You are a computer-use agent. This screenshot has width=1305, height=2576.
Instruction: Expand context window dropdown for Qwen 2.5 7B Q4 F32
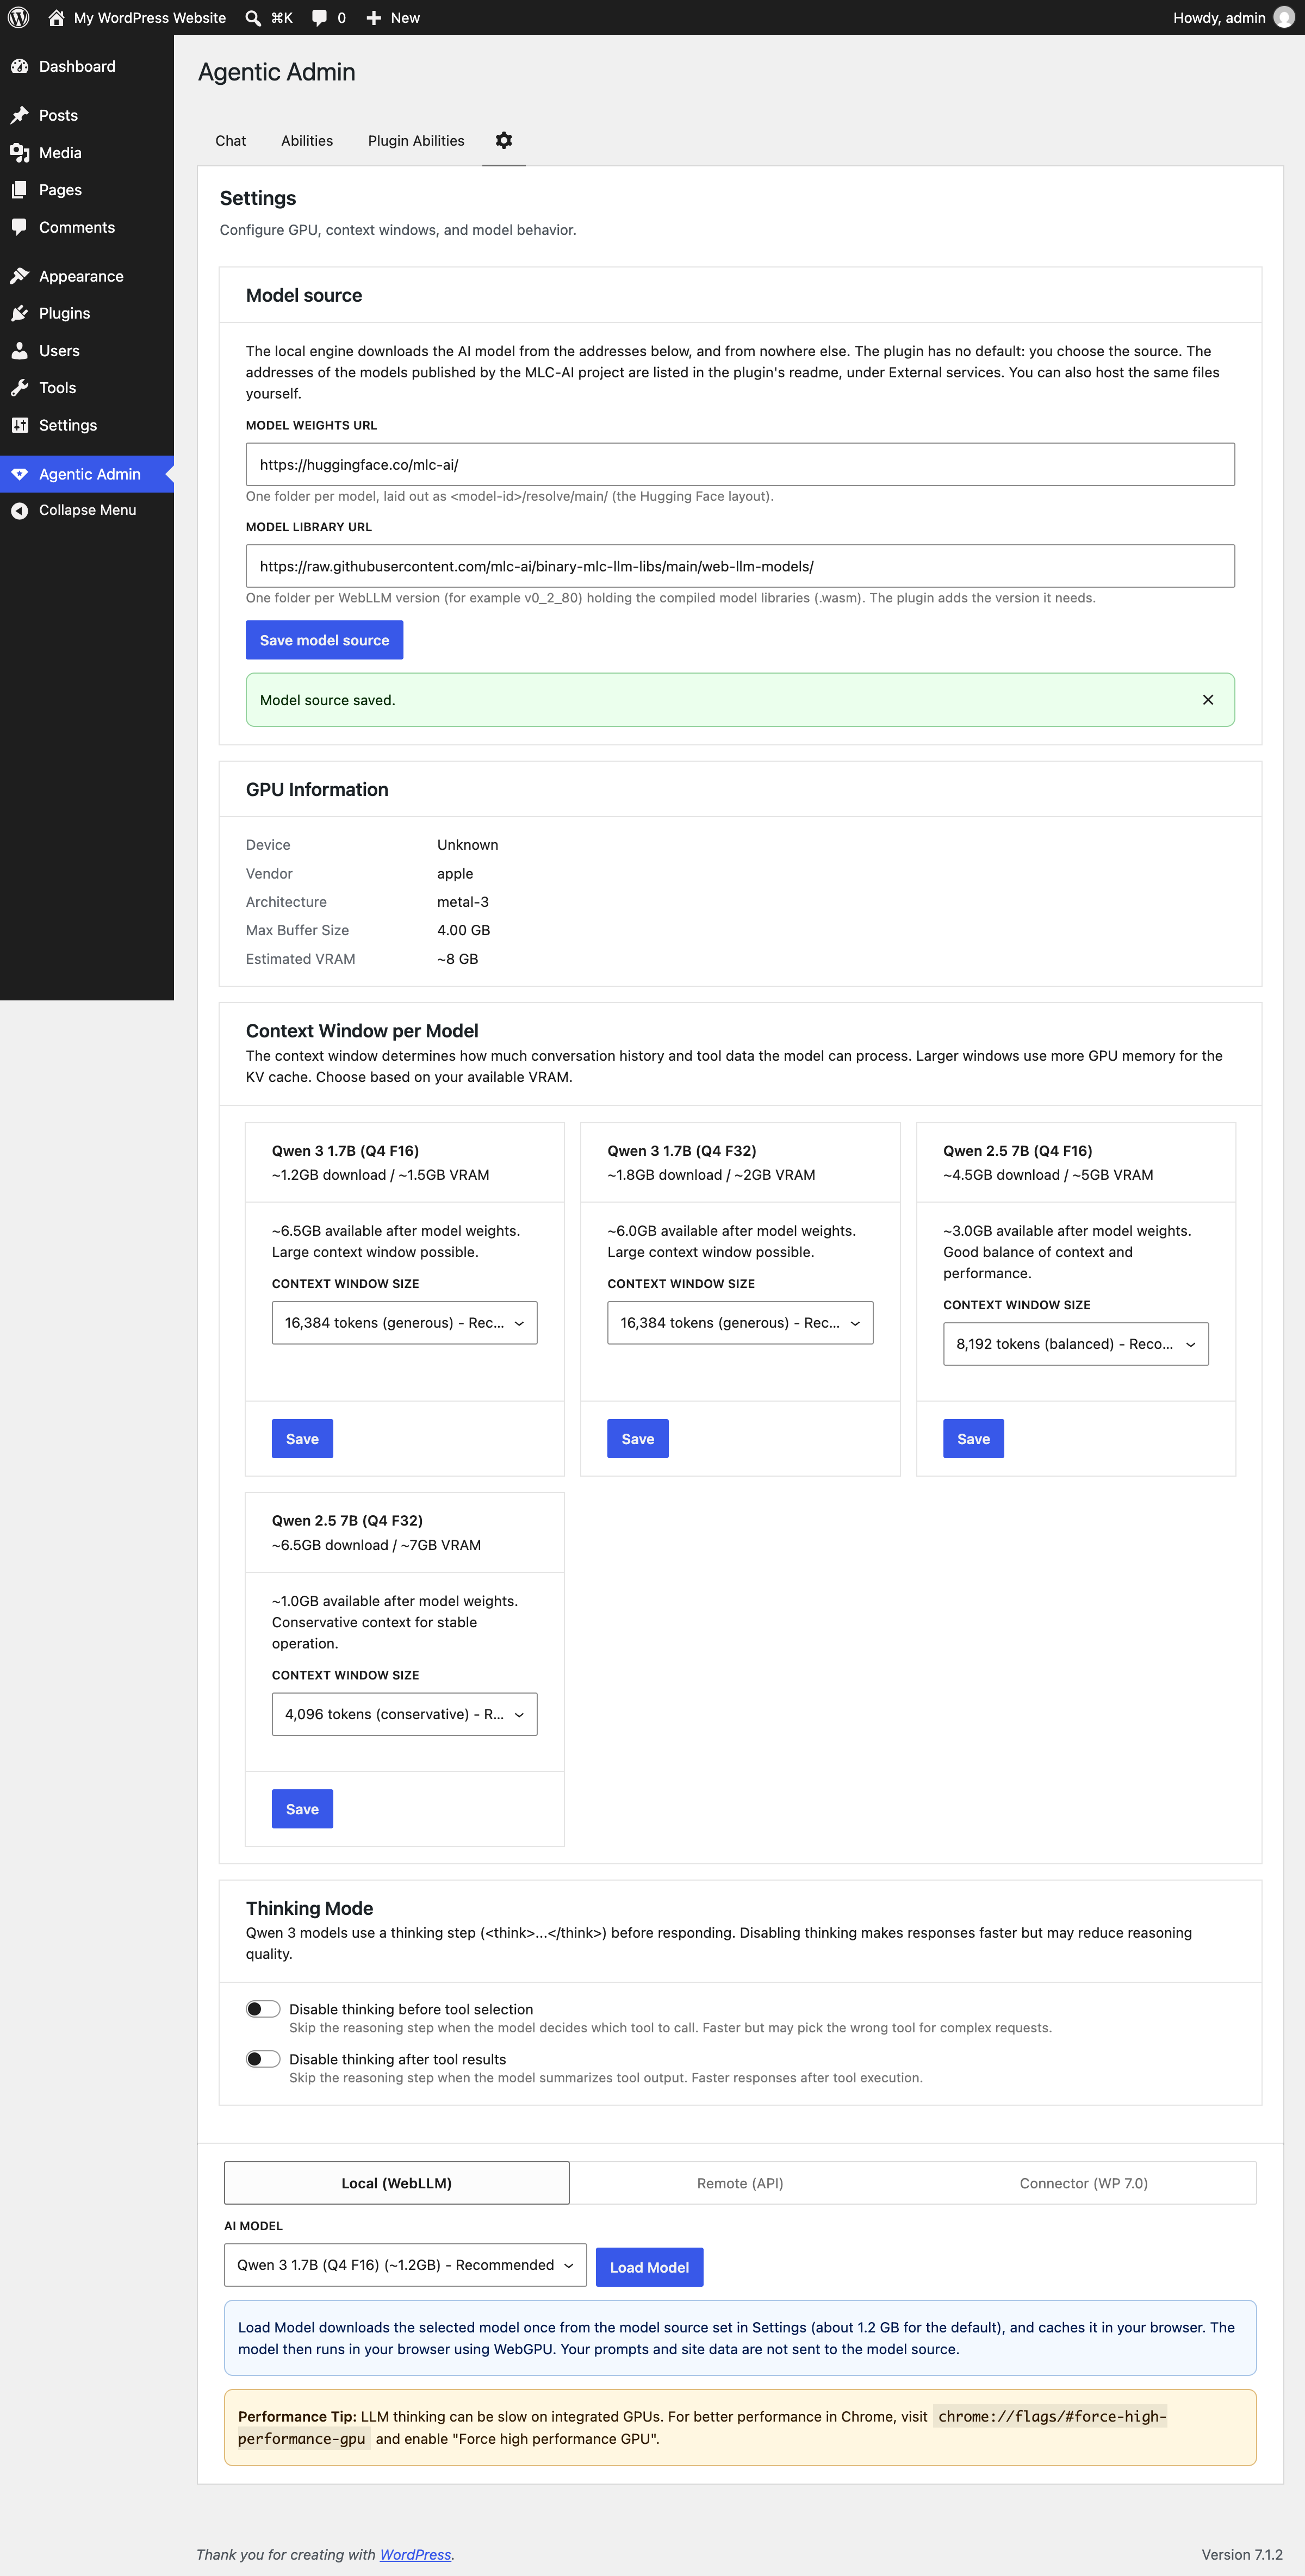pyautogui.click(x=404, y=1714)
